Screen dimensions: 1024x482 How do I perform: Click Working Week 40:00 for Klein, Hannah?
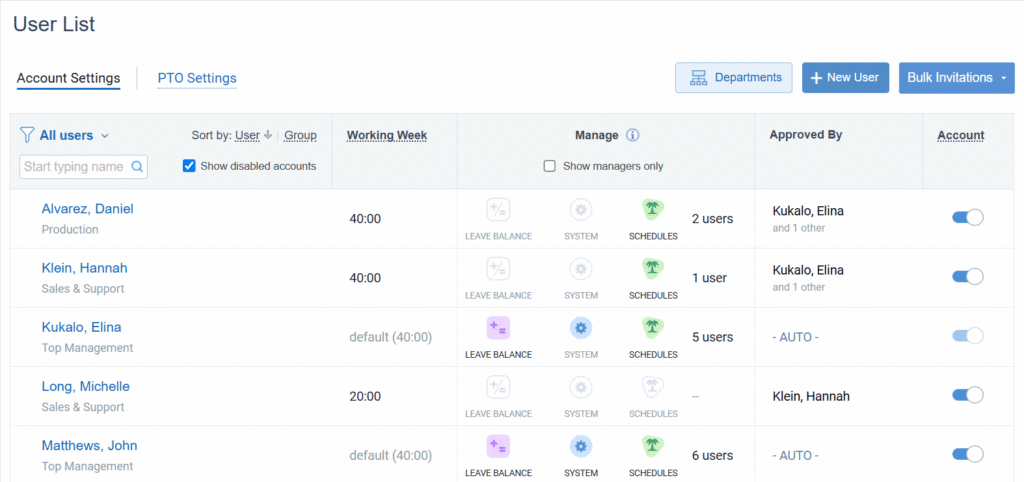click(365, 278)
